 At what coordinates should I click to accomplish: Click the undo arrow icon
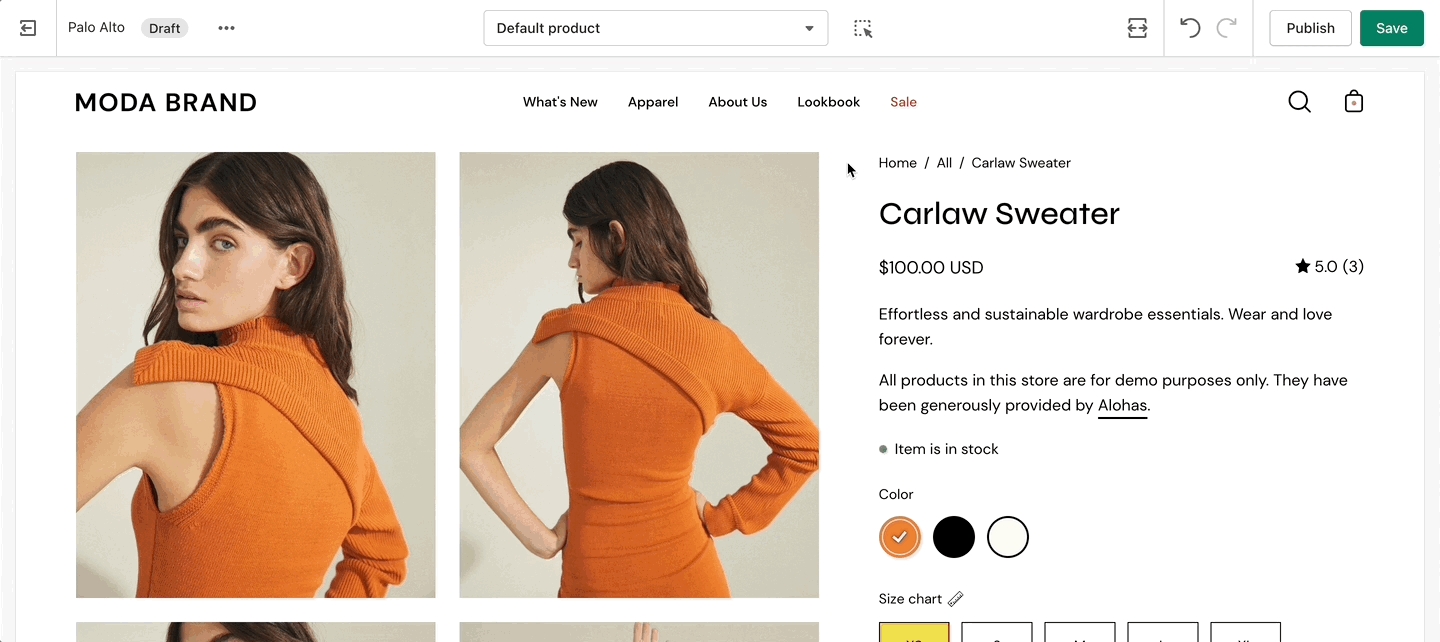(1189, 28)
